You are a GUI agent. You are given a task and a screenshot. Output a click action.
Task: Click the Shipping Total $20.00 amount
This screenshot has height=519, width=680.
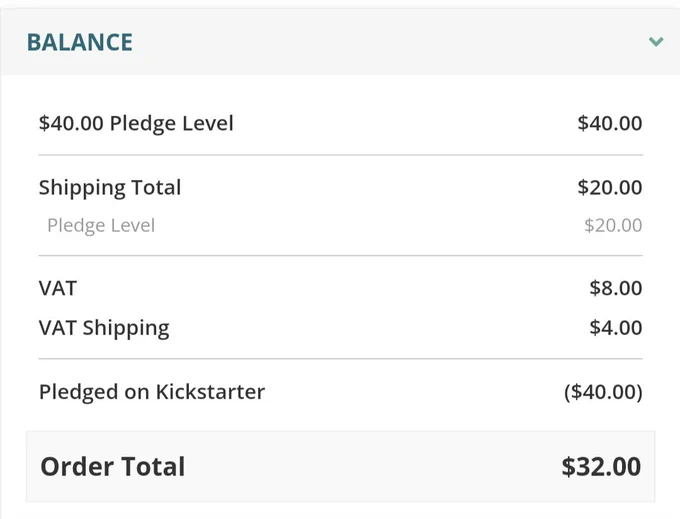pos(610,187)
